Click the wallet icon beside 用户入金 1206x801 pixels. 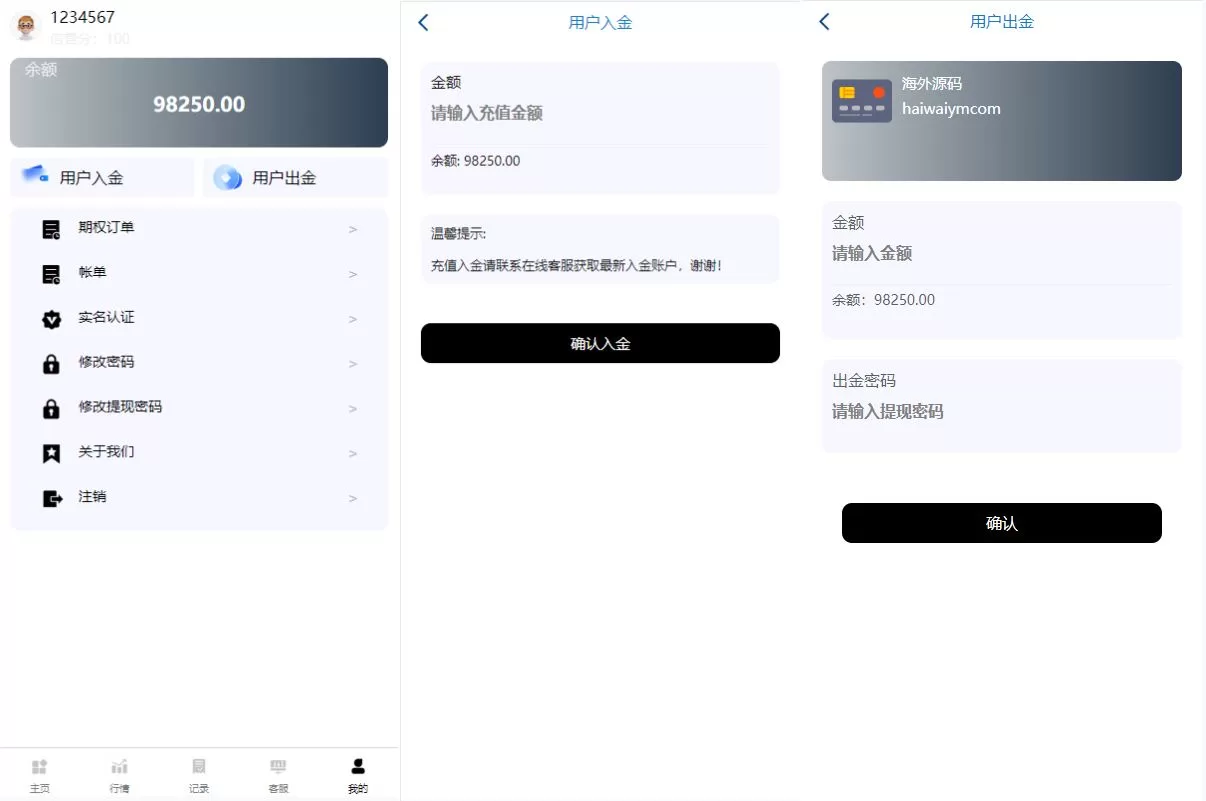[x=36, y=175]
